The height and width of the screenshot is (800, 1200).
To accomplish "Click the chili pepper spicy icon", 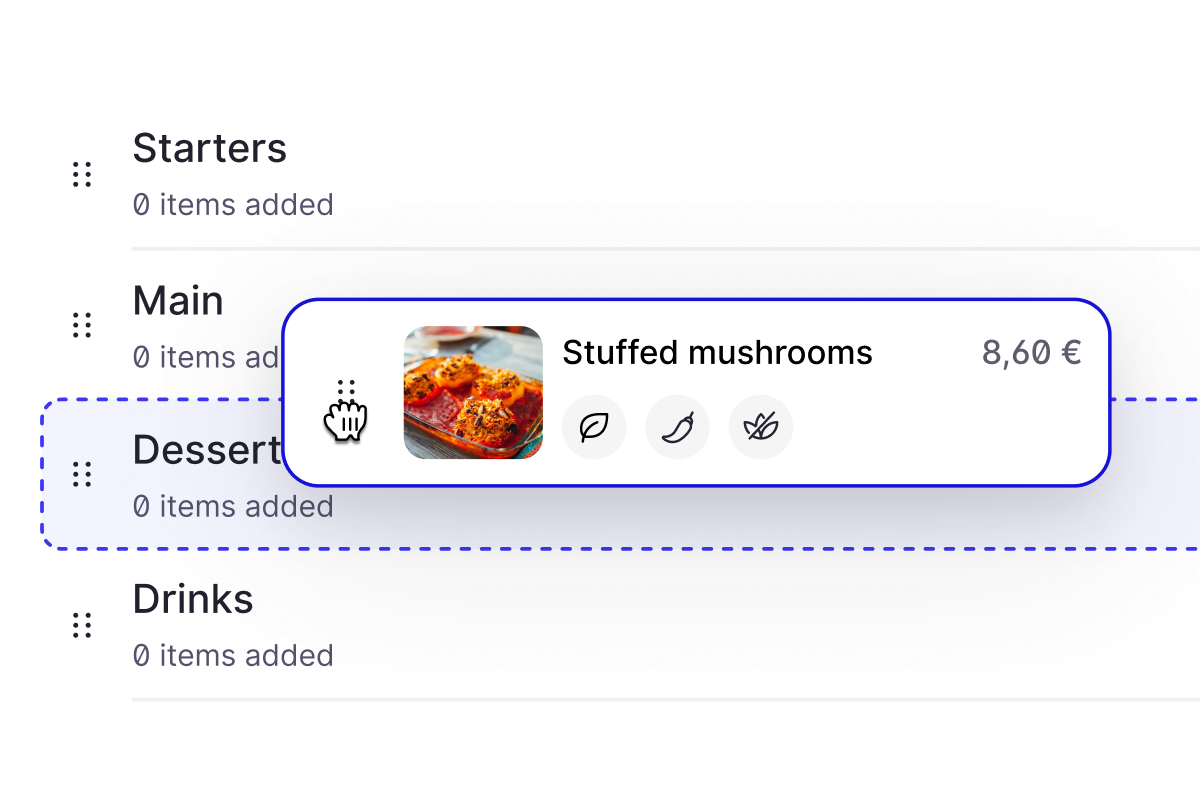I will pyautogui.click(x=677, y=427).
